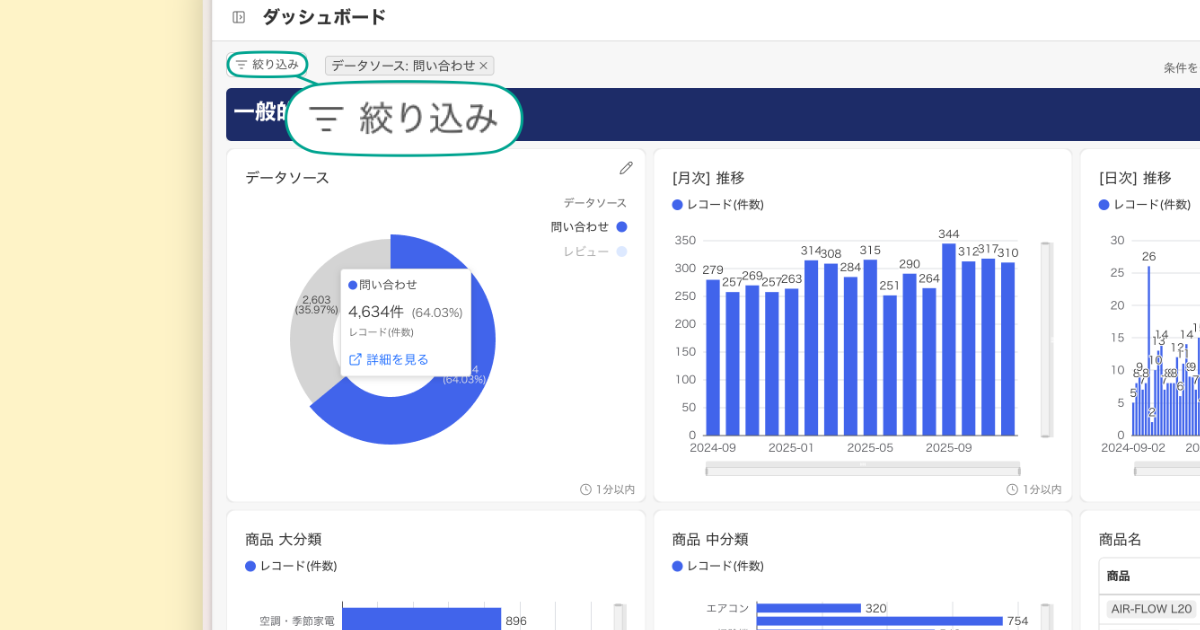Click the monthly bar labeled 315
This screenshot has height=630, width=1200.
(870, 348)
